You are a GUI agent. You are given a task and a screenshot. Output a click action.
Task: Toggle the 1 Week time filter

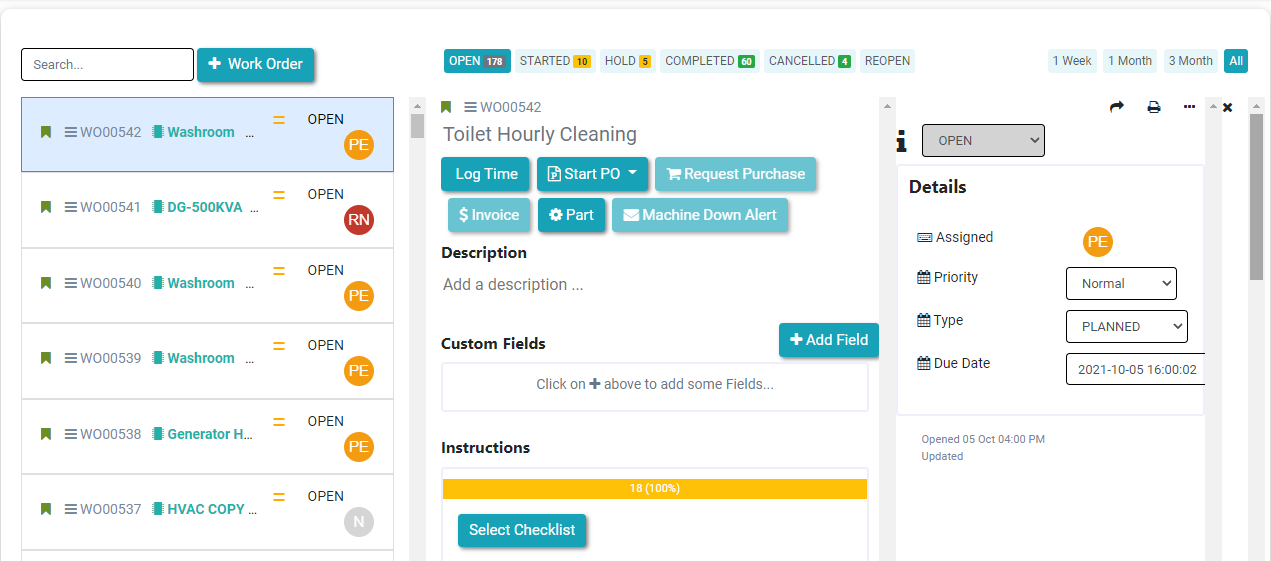pos(1072,61)
